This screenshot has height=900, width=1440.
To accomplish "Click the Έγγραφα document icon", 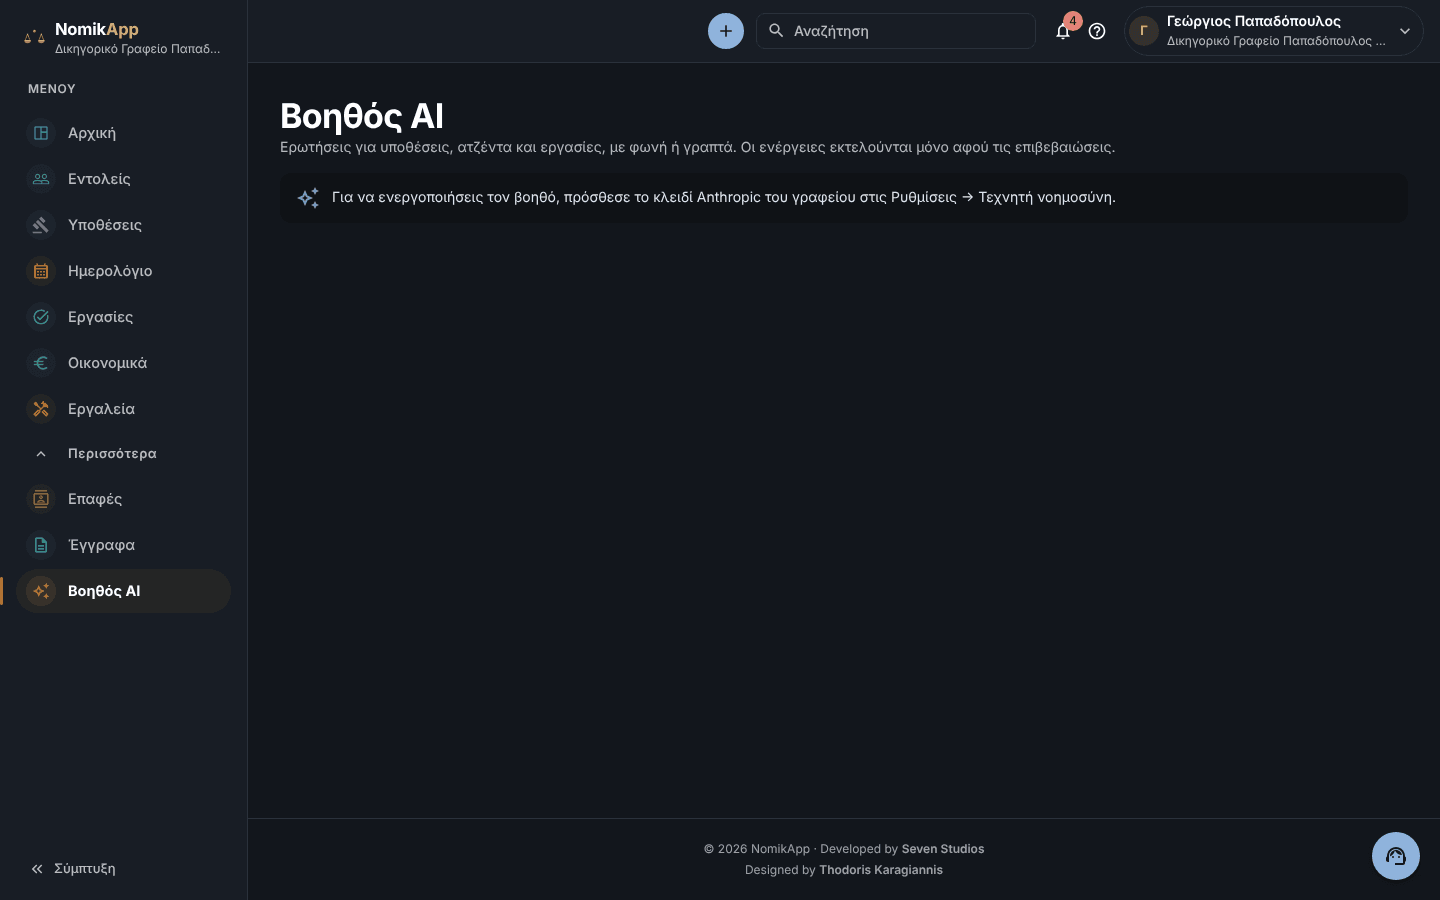I will point(41,545).
